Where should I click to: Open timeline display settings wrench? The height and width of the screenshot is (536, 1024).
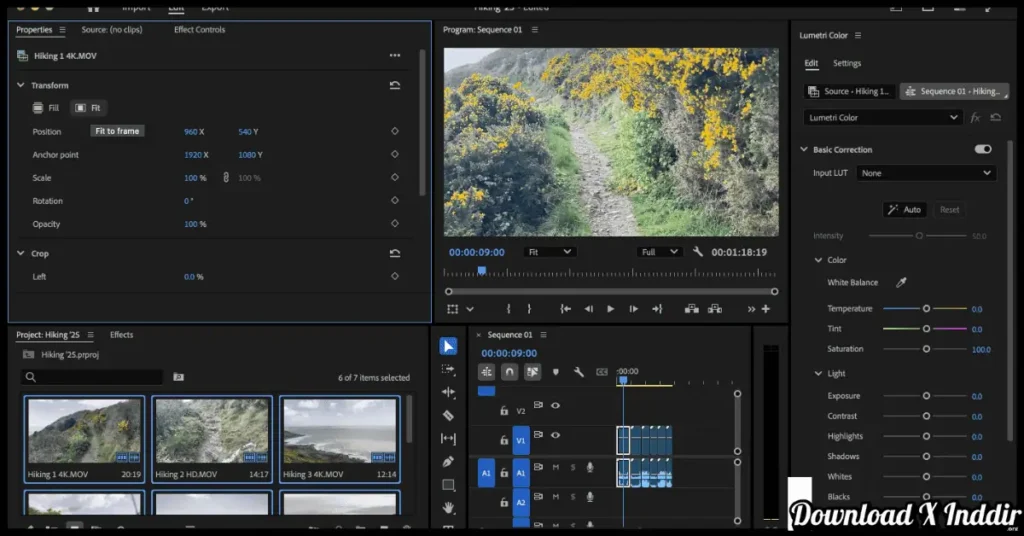[x=579, y=371]
